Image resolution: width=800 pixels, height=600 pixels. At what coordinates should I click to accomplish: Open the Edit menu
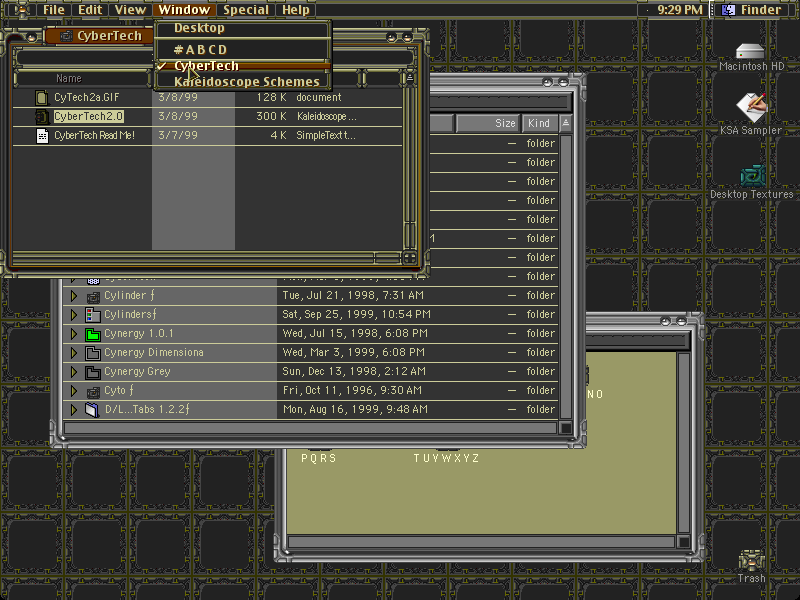coord(90,10)
